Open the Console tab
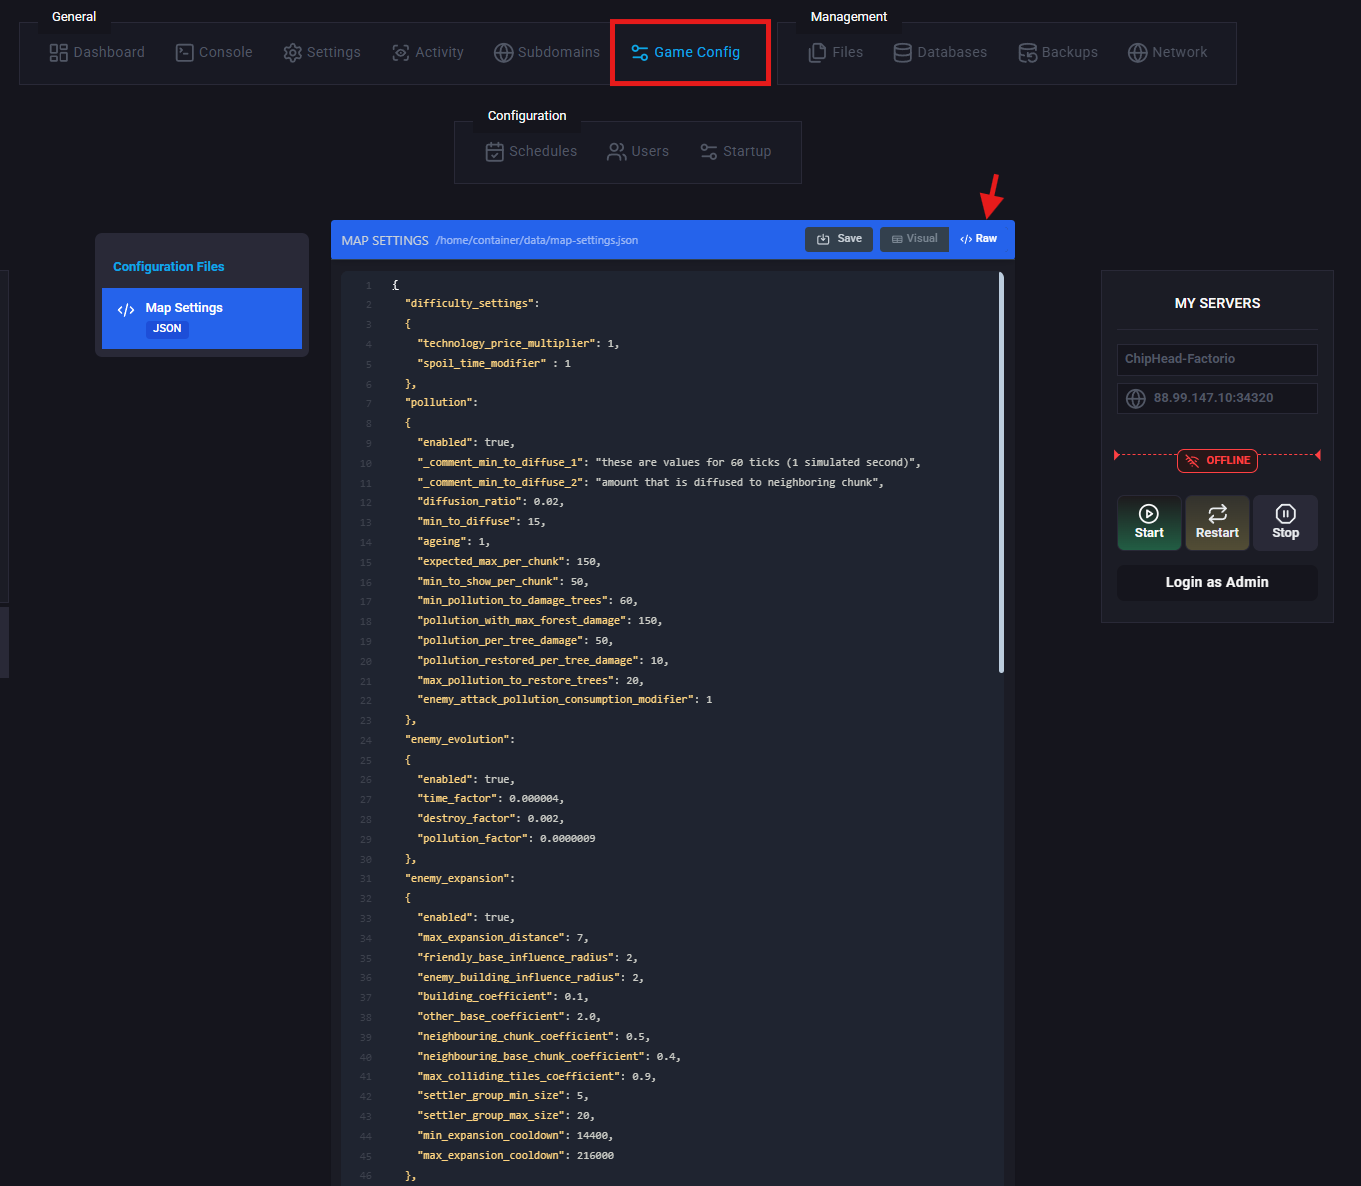 214,52
